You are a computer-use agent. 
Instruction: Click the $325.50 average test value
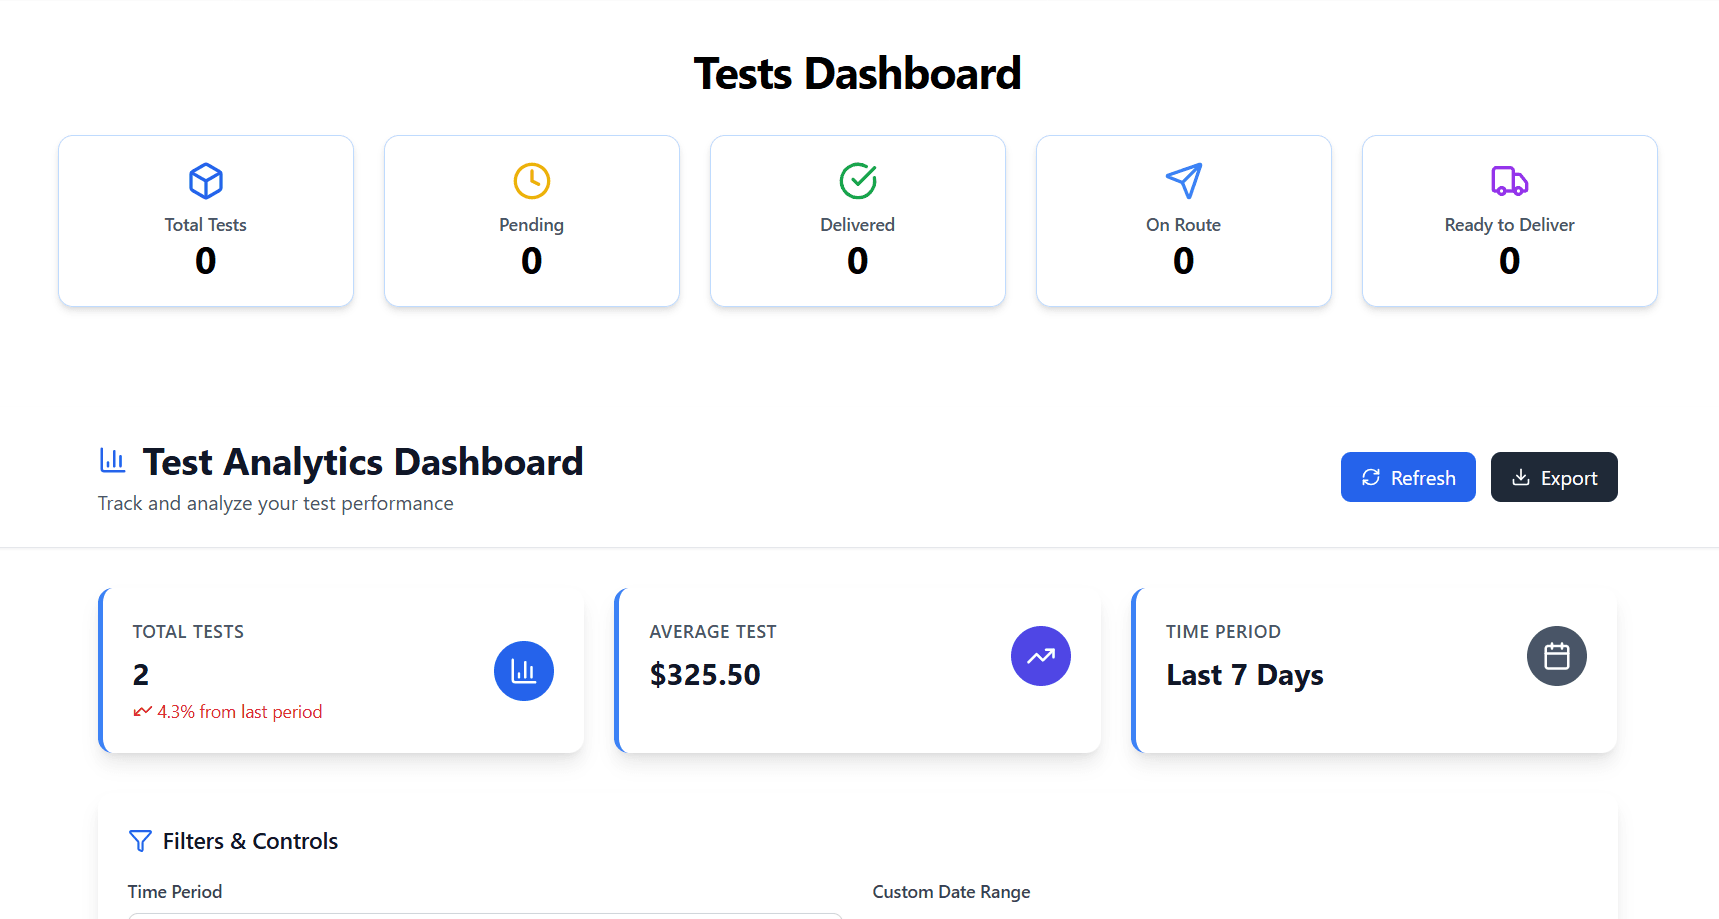click(x=705, y=675)
